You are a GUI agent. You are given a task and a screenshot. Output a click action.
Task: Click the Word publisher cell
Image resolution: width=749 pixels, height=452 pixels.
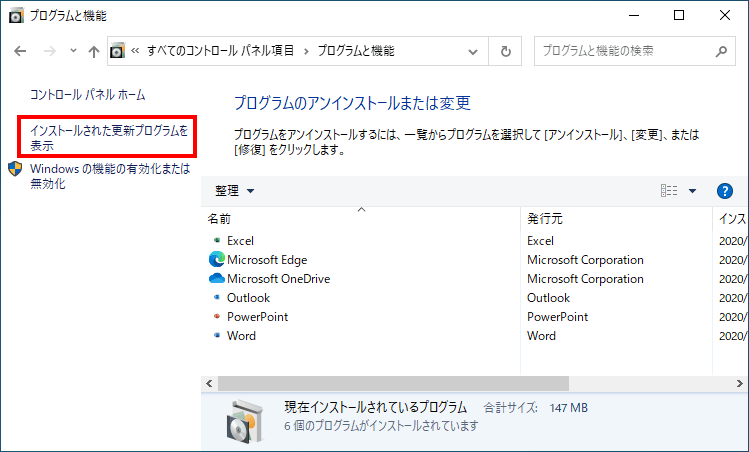[x=541, y=336]
